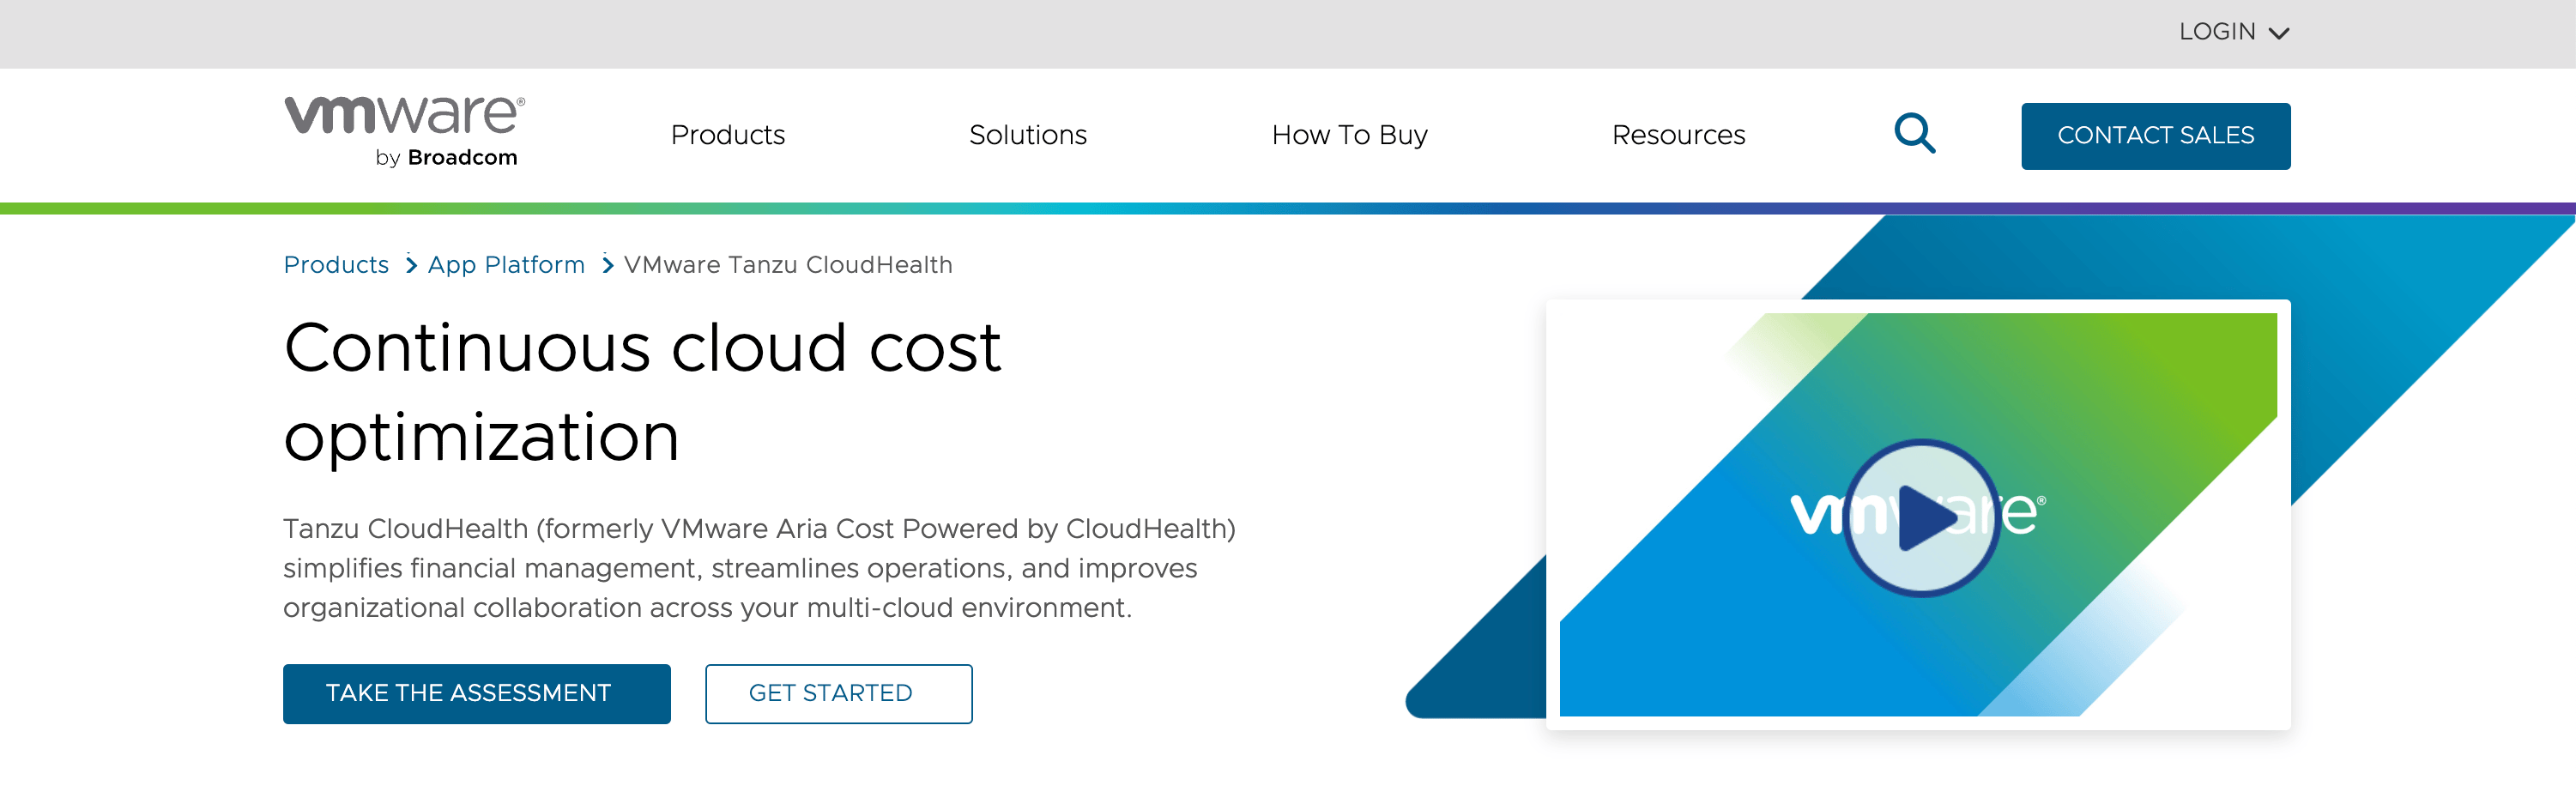
Task: Open the Products navigation menu
Action: coord(728,135)
